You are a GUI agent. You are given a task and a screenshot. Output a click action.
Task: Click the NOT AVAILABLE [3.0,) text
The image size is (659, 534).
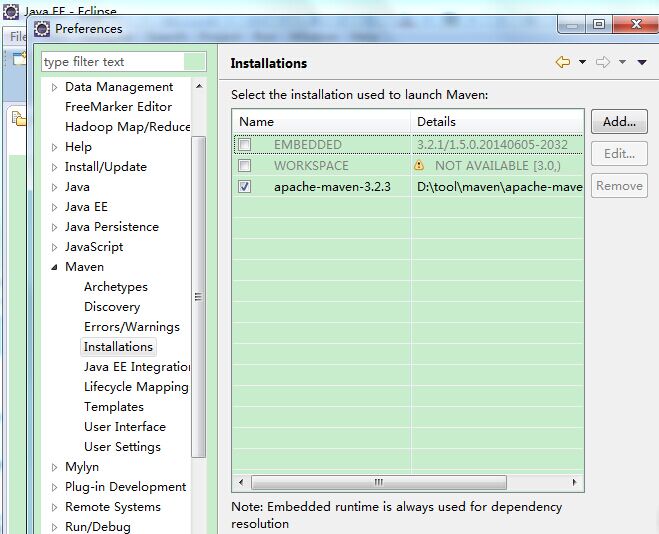[498, 166]
